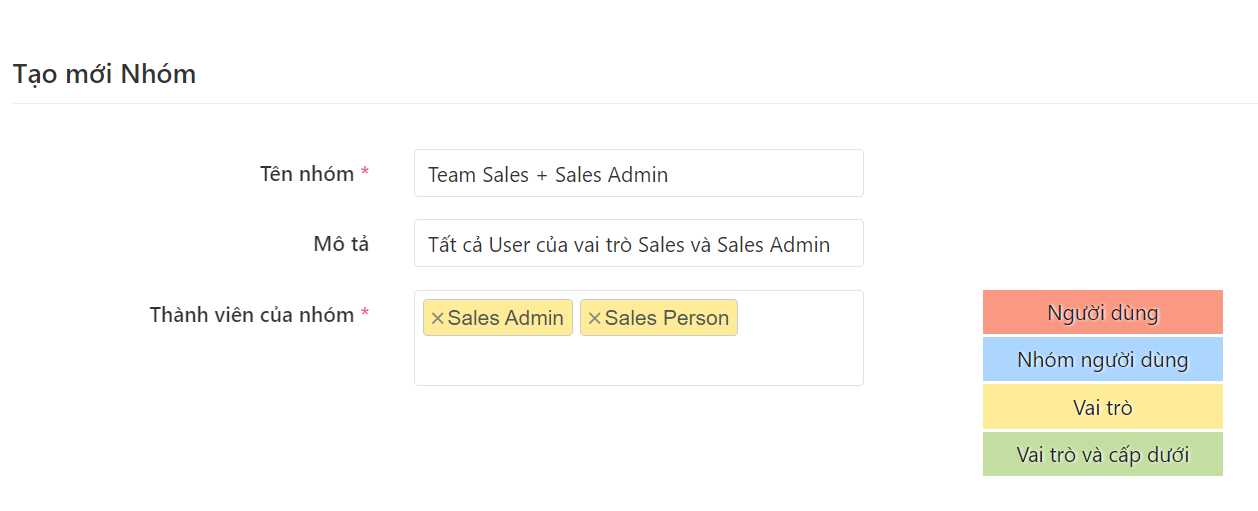The image size is (1258, 511).
Task: Open the Thành viên của nhóm member selector
Action: point(638,358)
